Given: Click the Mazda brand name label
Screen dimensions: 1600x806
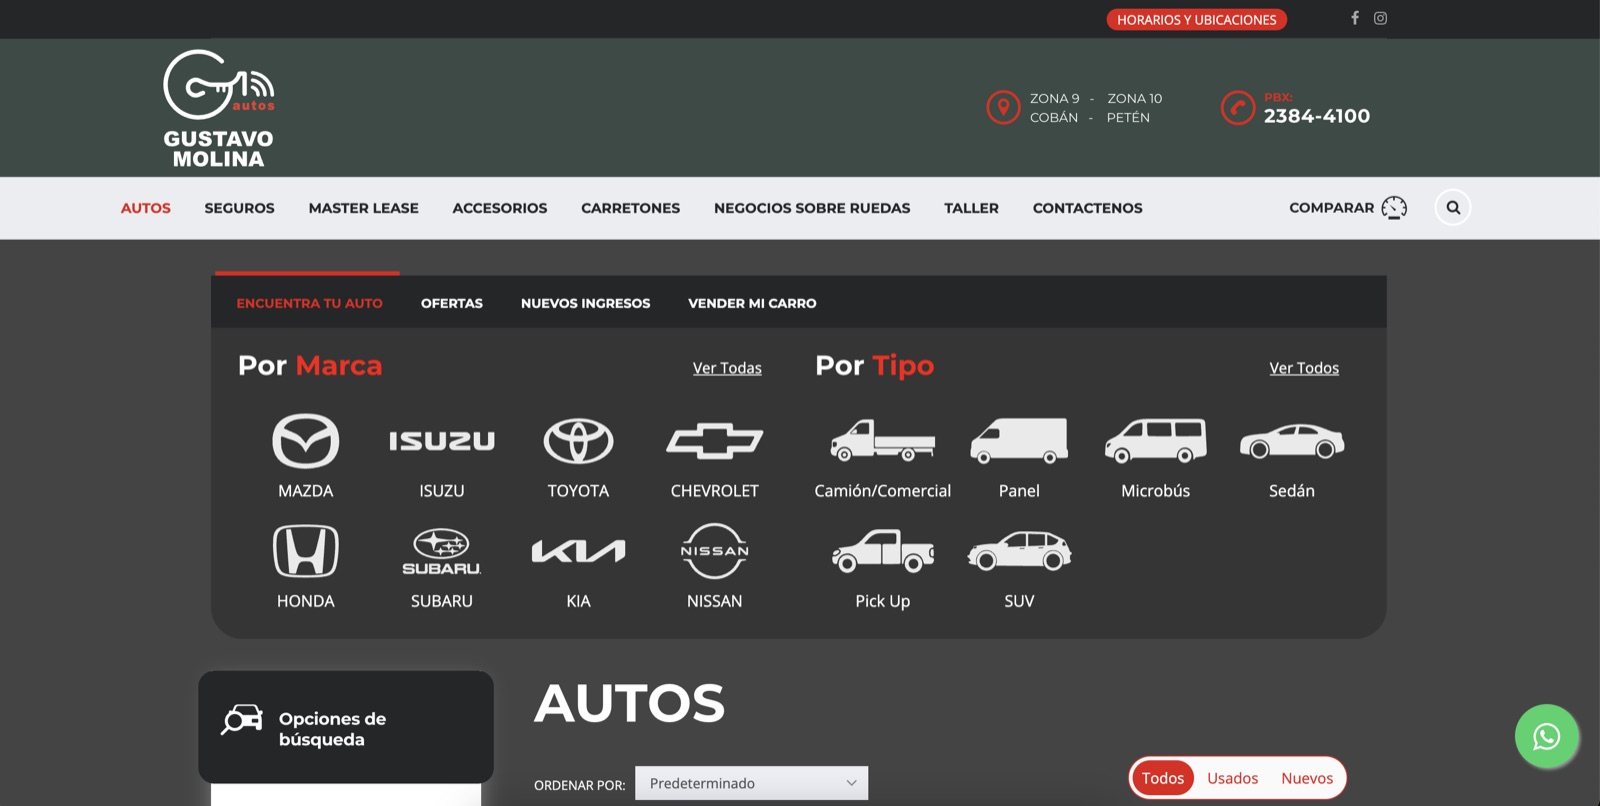Looking at the screenshot, I should 306,491.
